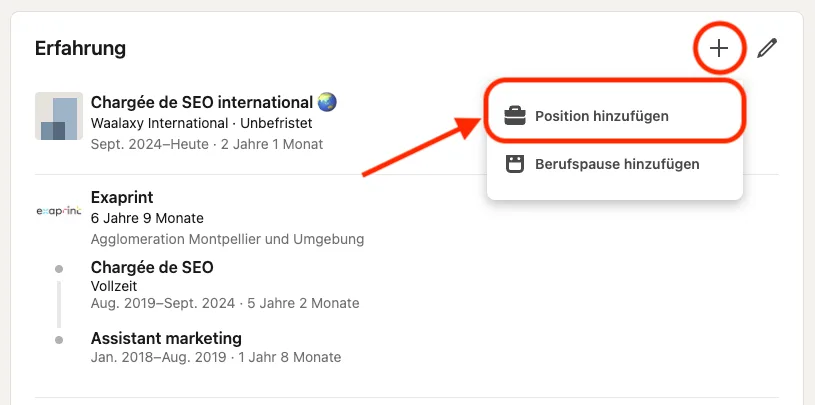Click the Exaprint company name
This screenshot has height=405, width=815.
pyautogui.click(x=122, y=197)
